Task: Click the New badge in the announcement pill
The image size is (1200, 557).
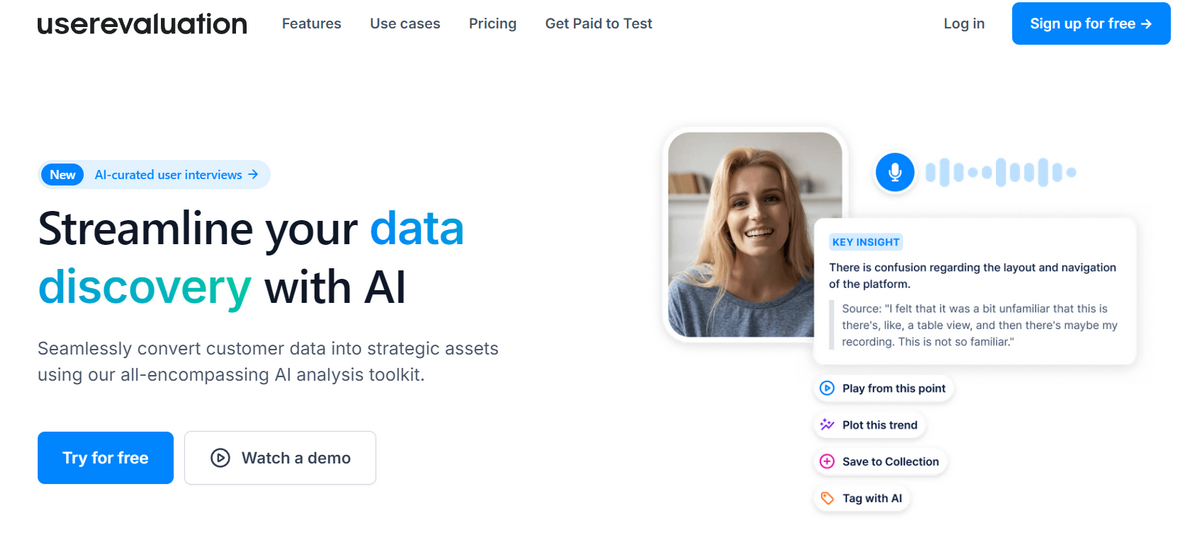Action: (63, 175)
